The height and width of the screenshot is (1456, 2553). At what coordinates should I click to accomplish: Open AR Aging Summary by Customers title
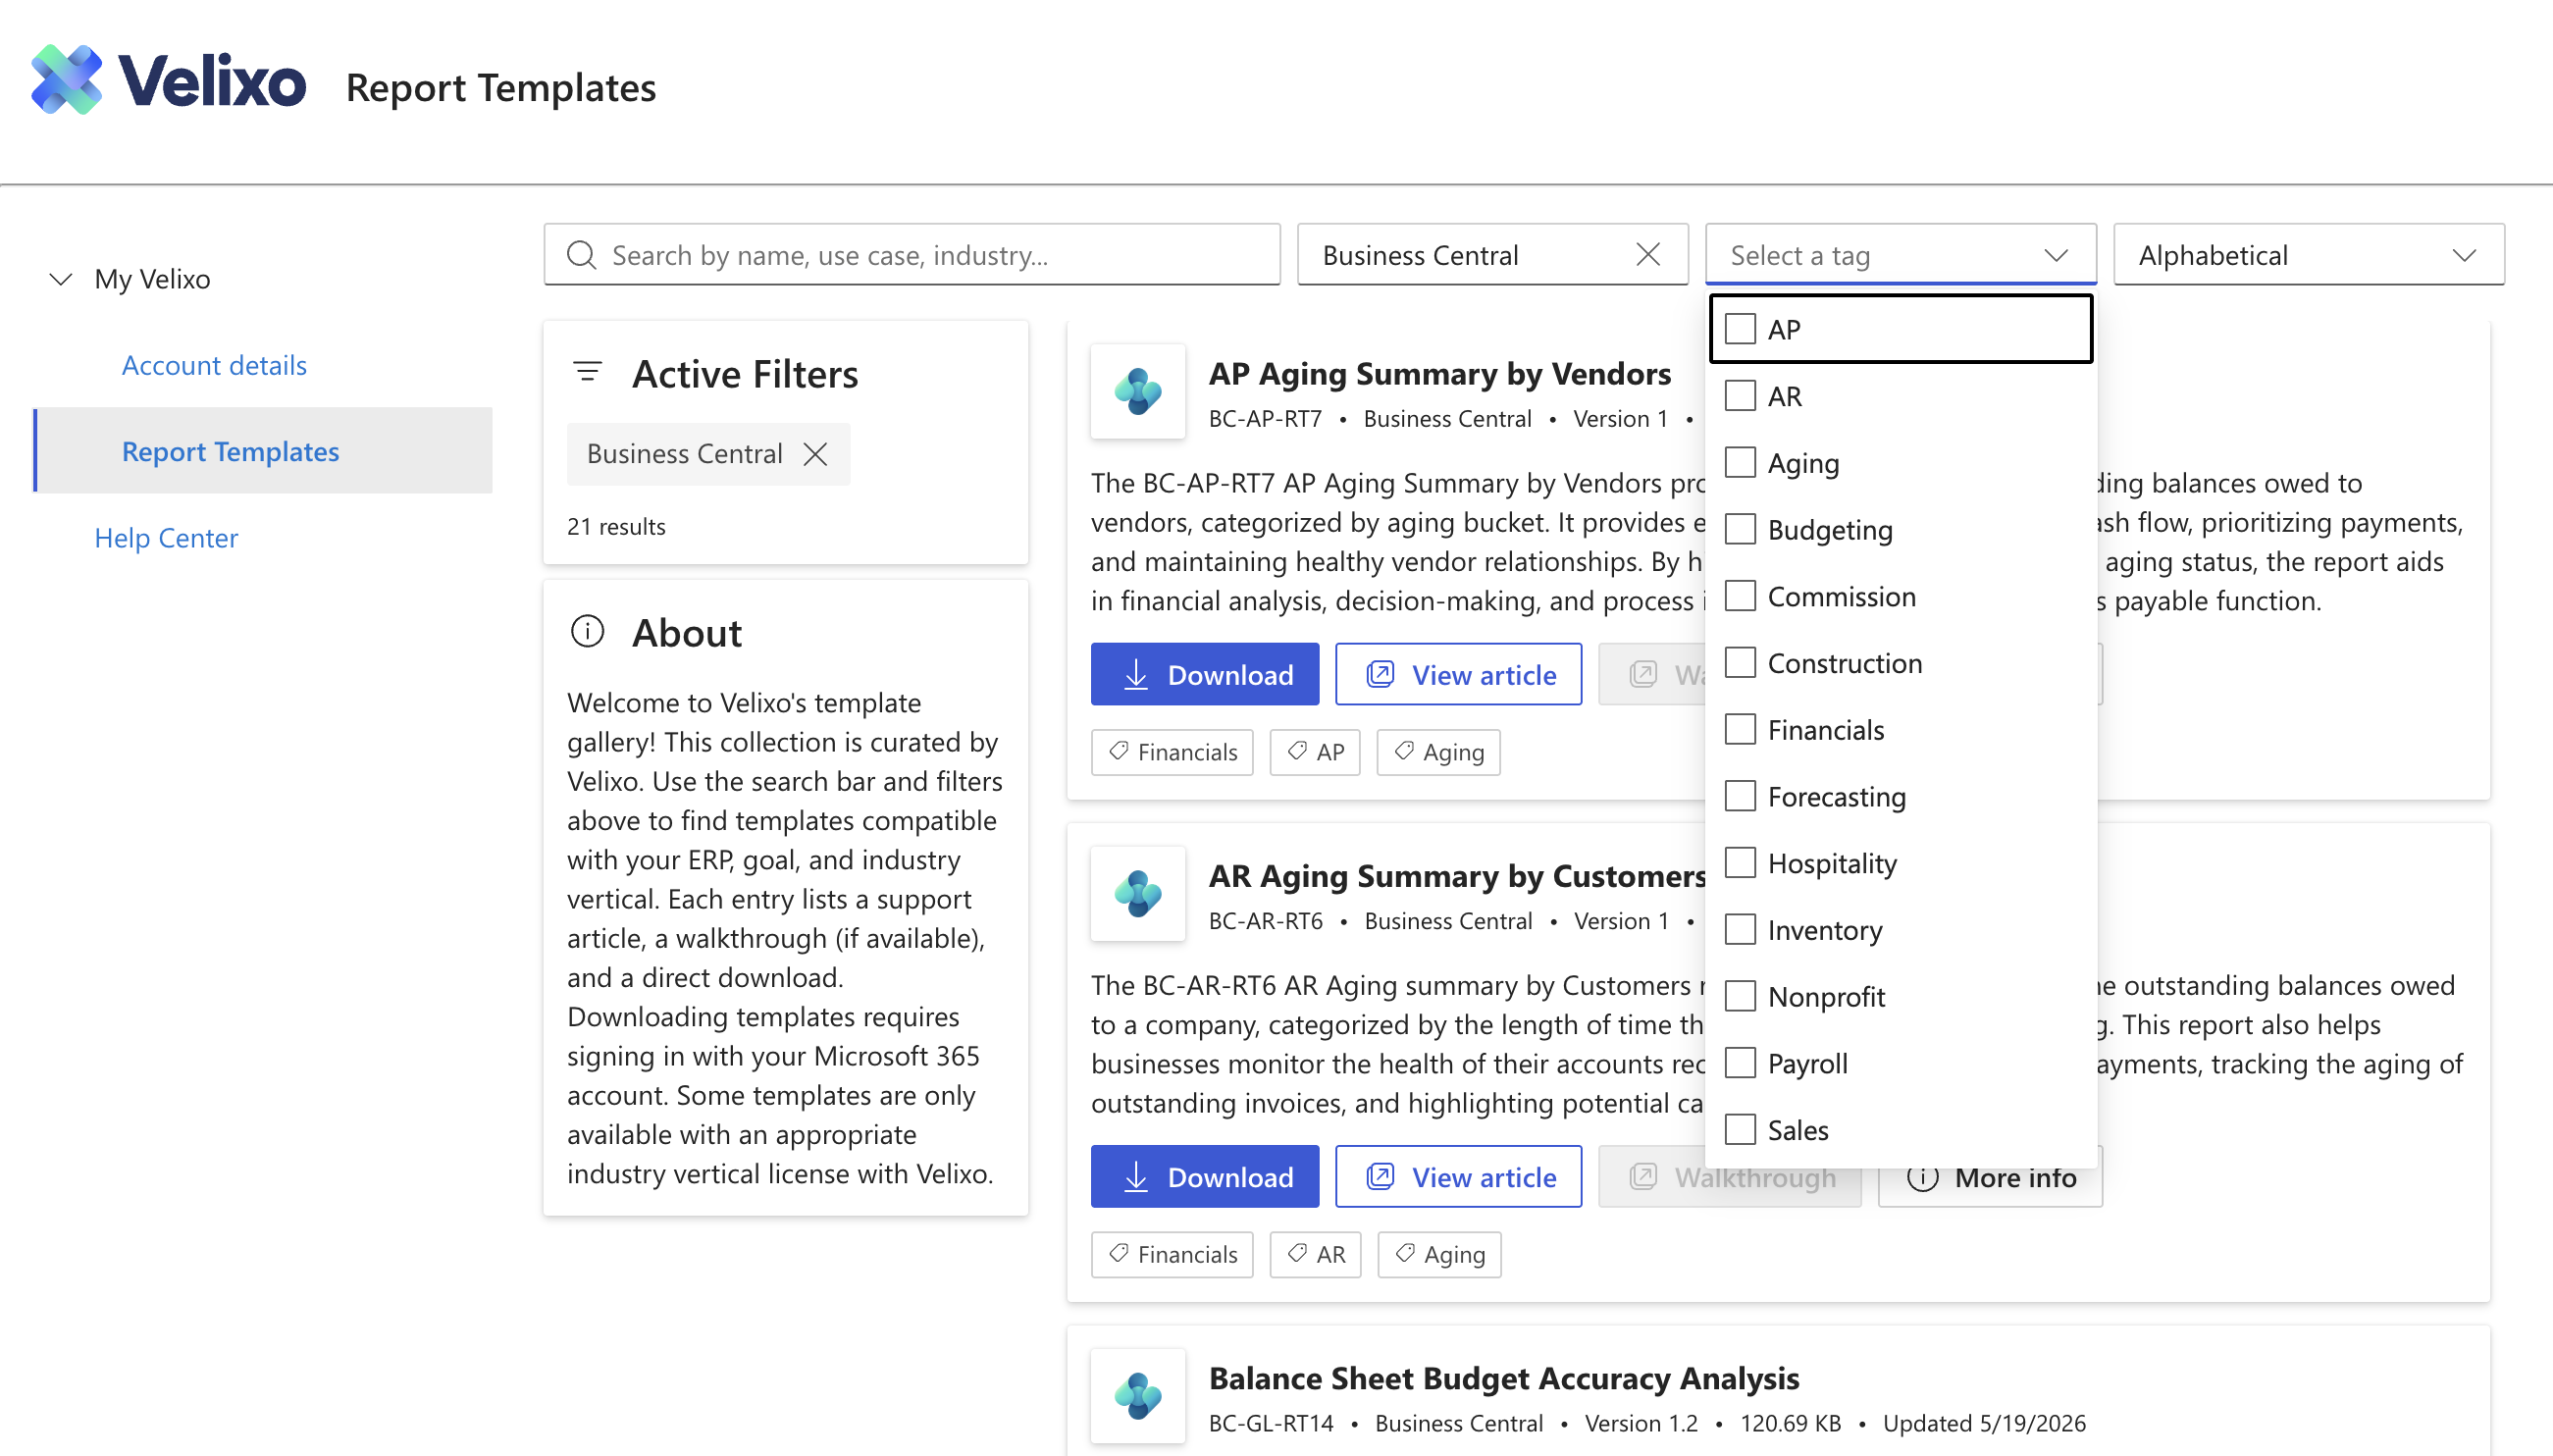tap(1457, 876)
